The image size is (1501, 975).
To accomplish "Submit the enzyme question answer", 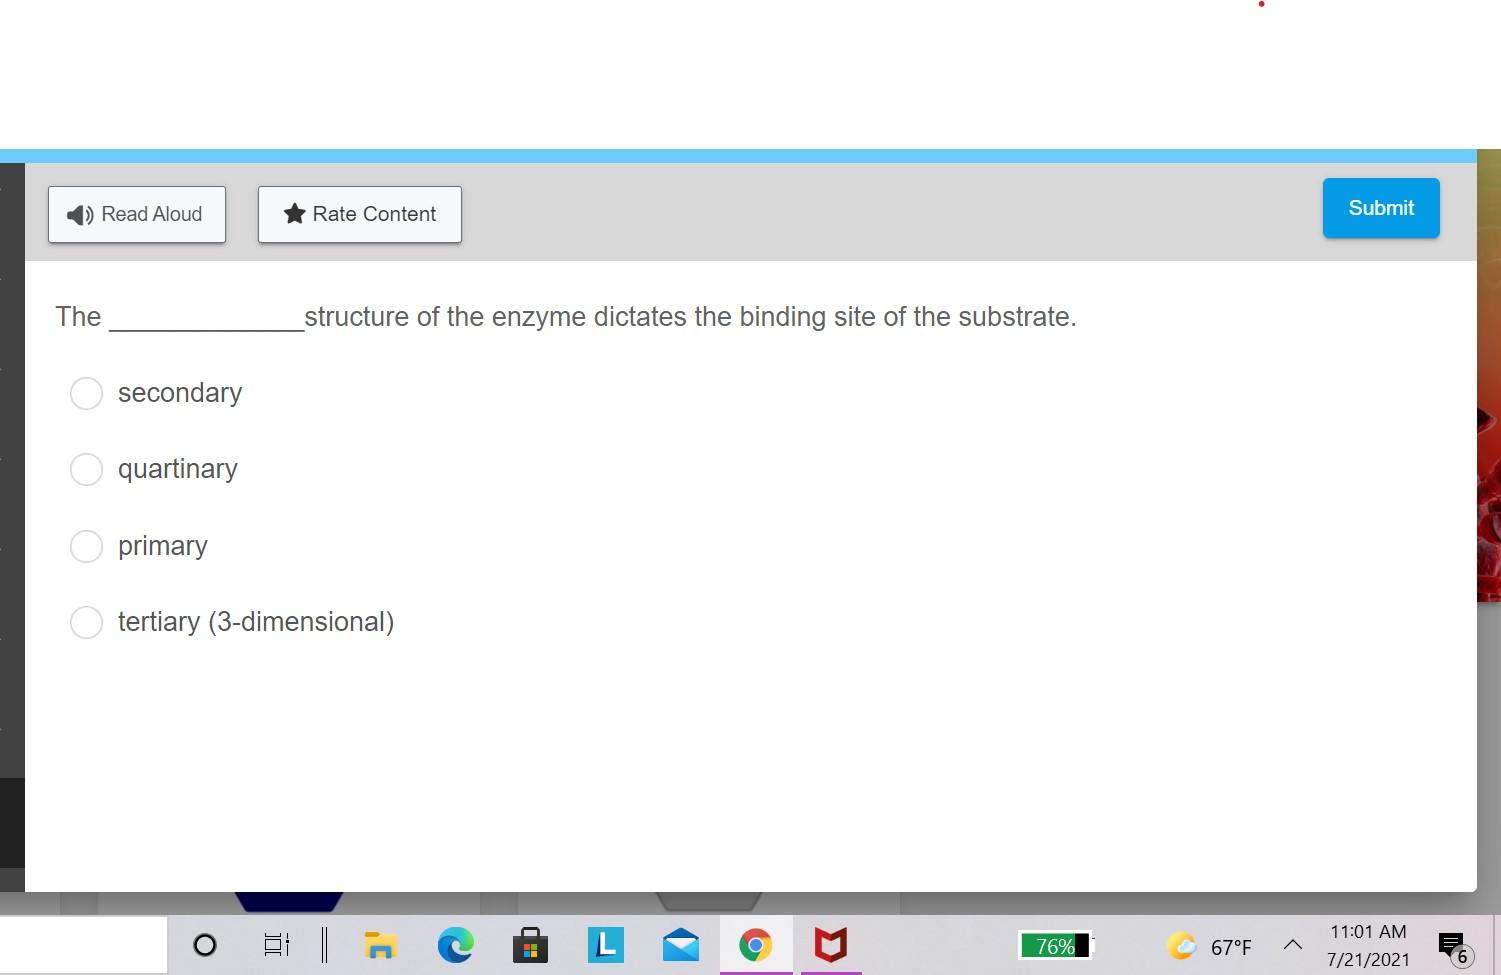I will tap(1380, 208).
